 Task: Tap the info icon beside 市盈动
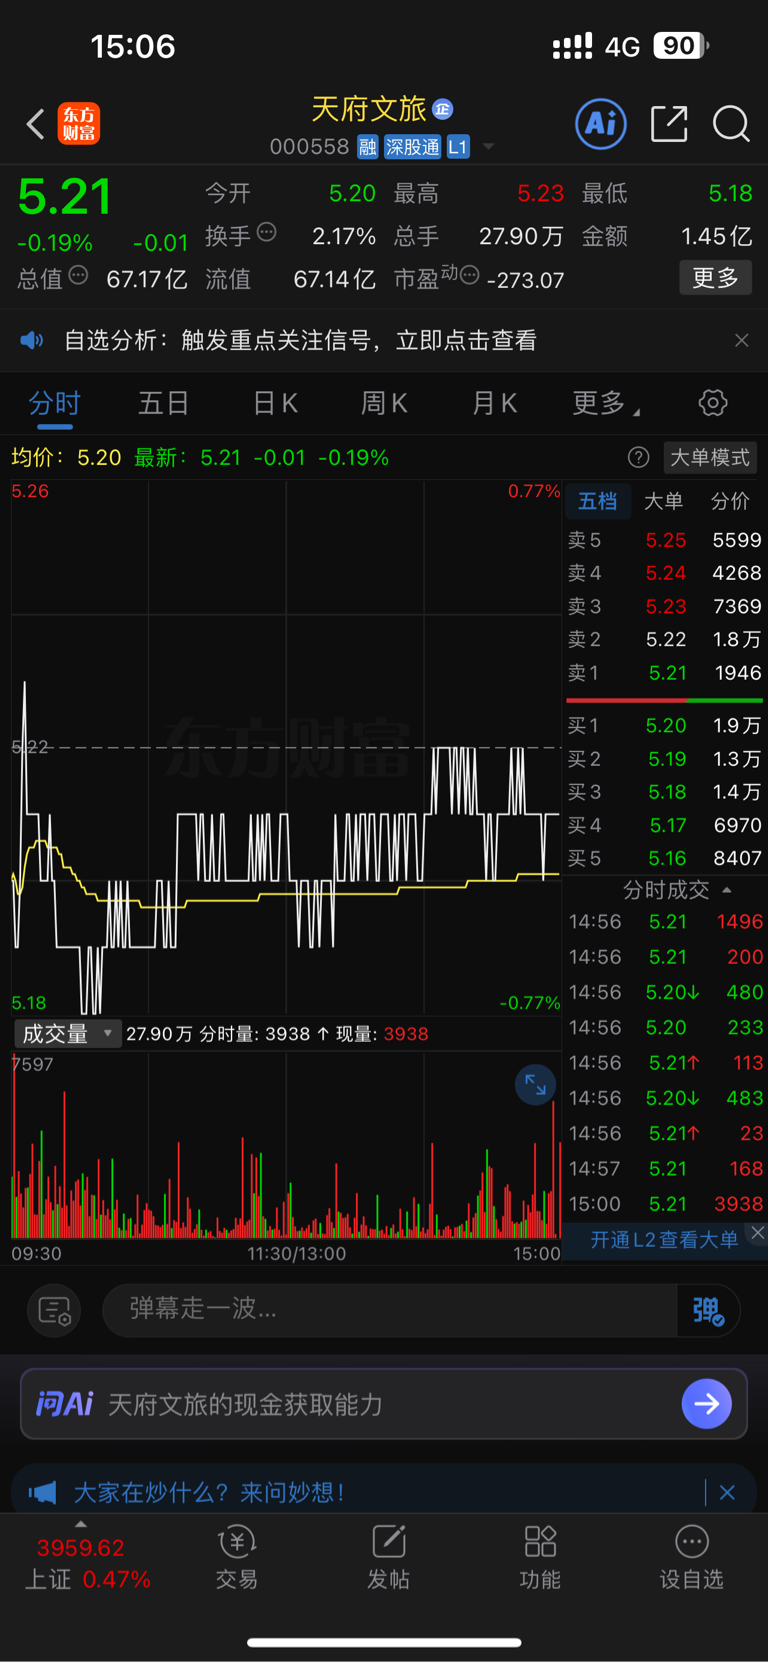(x=469, y=275)
